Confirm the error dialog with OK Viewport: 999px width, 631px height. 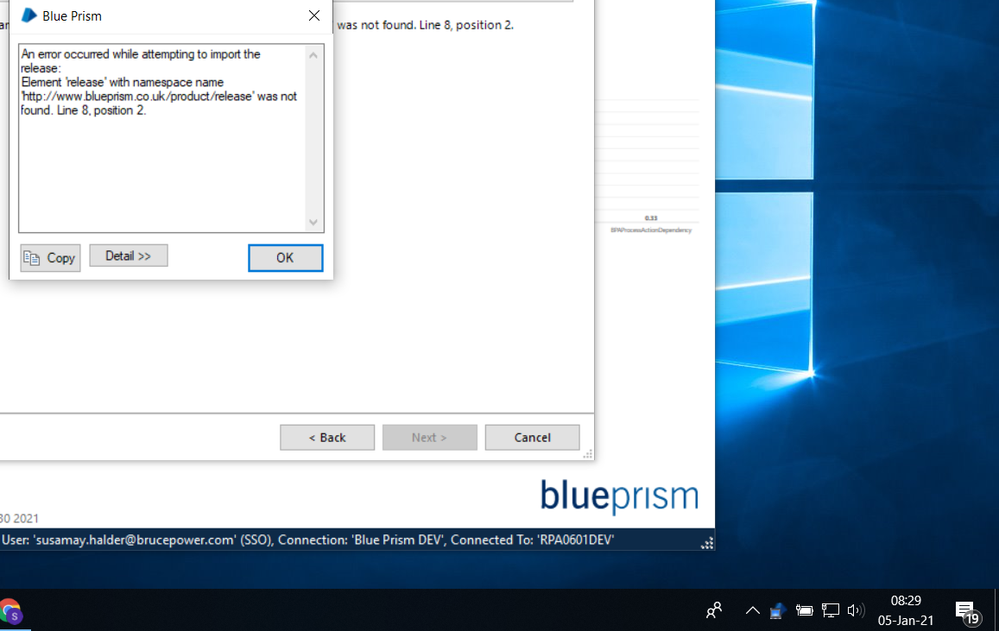point(285,258)
